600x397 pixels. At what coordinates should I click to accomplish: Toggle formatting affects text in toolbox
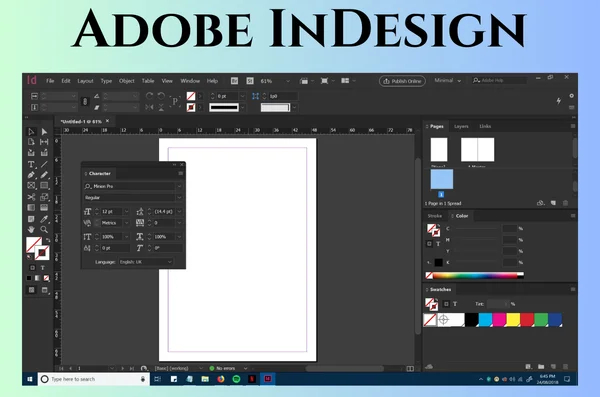pos(42,268)
